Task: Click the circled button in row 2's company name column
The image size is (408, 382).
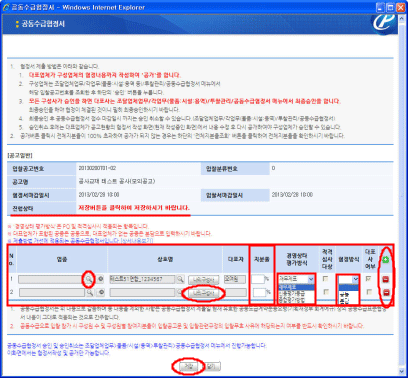Action: [x=204, y=293]
